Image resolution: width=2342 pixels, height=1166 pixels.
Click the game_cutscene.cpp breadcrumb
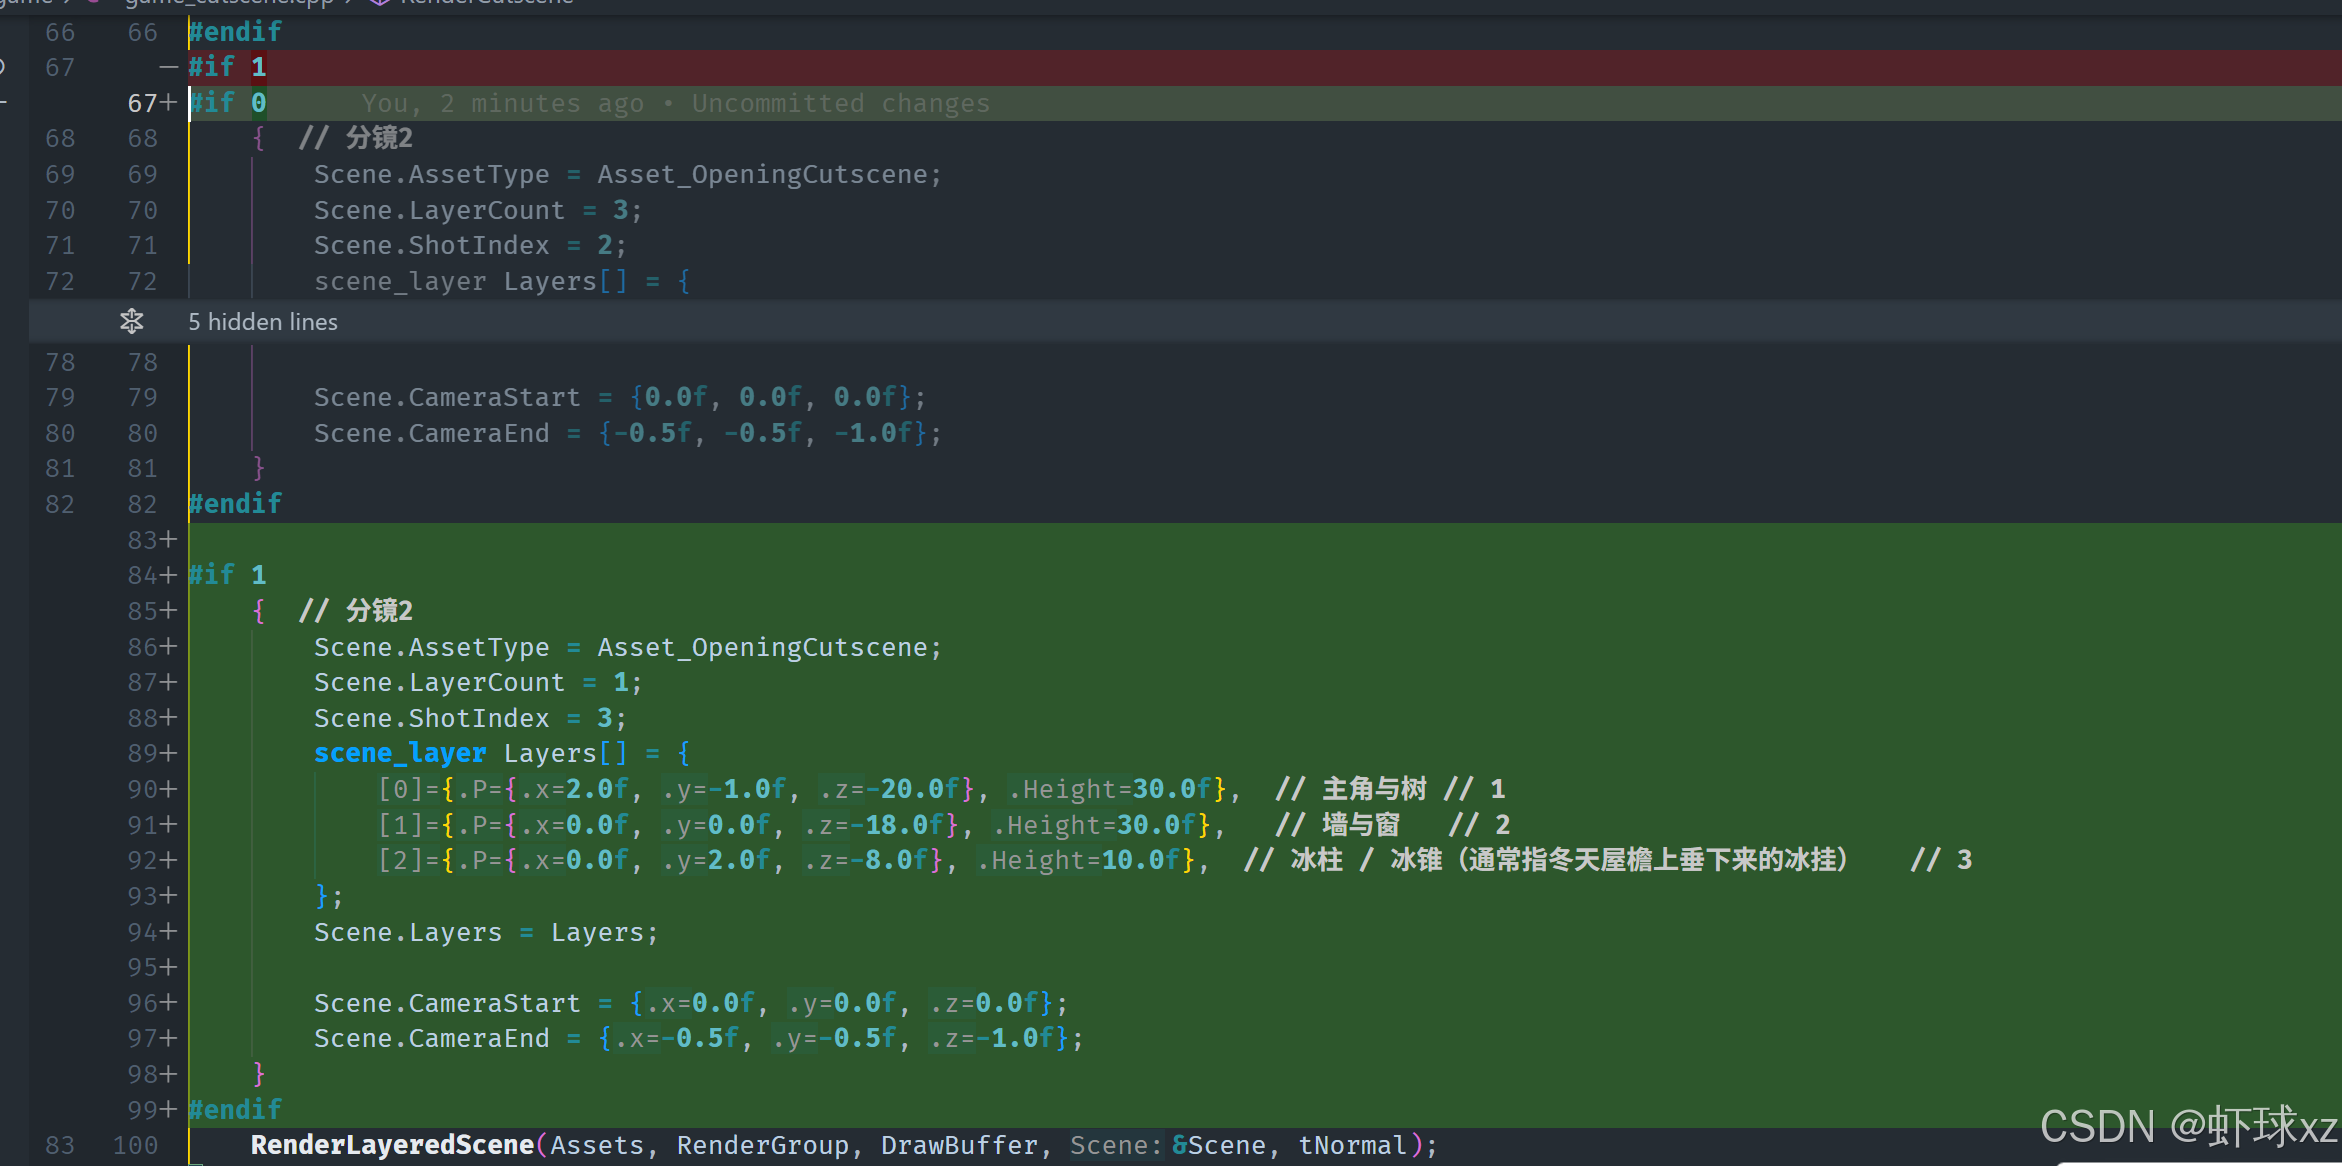tap(228, 3)
